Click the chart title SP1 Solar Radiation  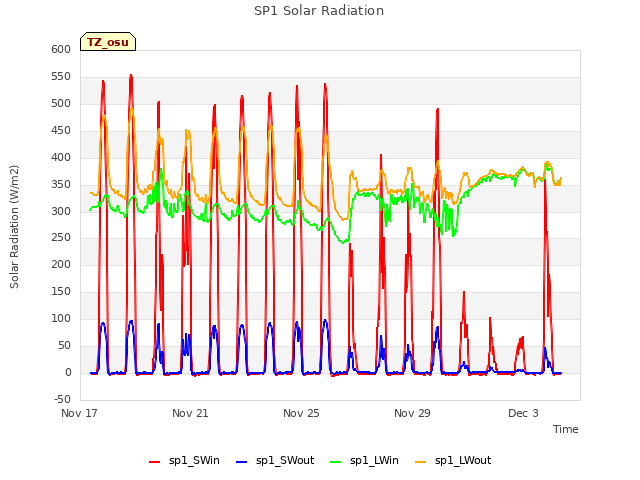tap(319, 11)
